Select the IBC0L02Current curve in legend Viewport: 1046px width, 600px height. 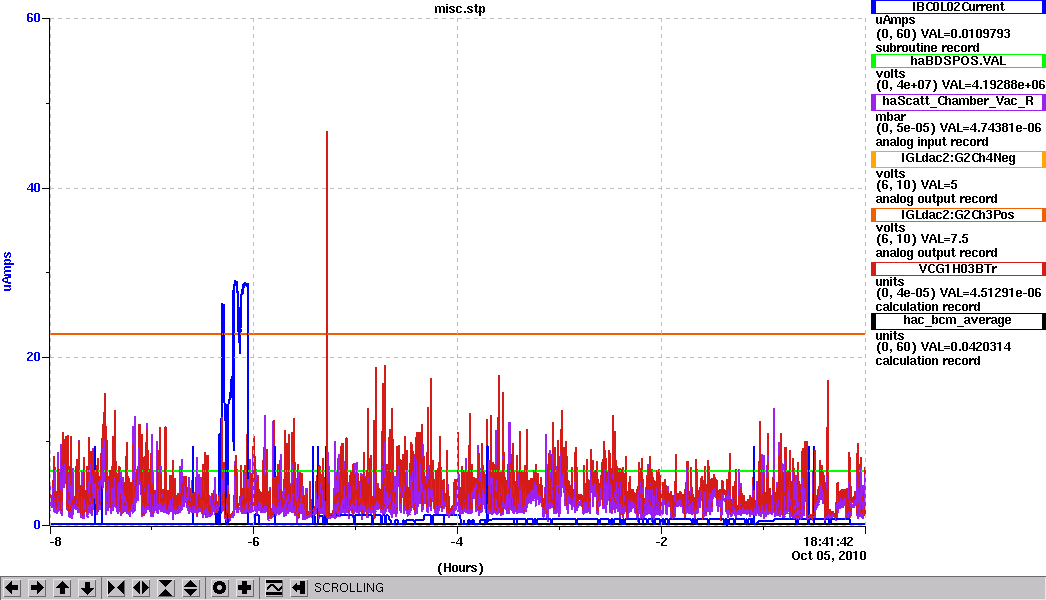958,7
